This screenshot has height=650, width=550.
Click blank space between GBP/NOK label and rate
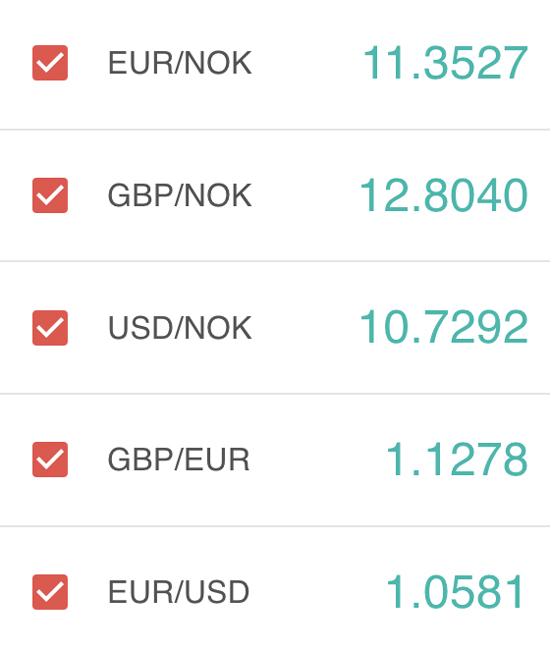(305, 195)
